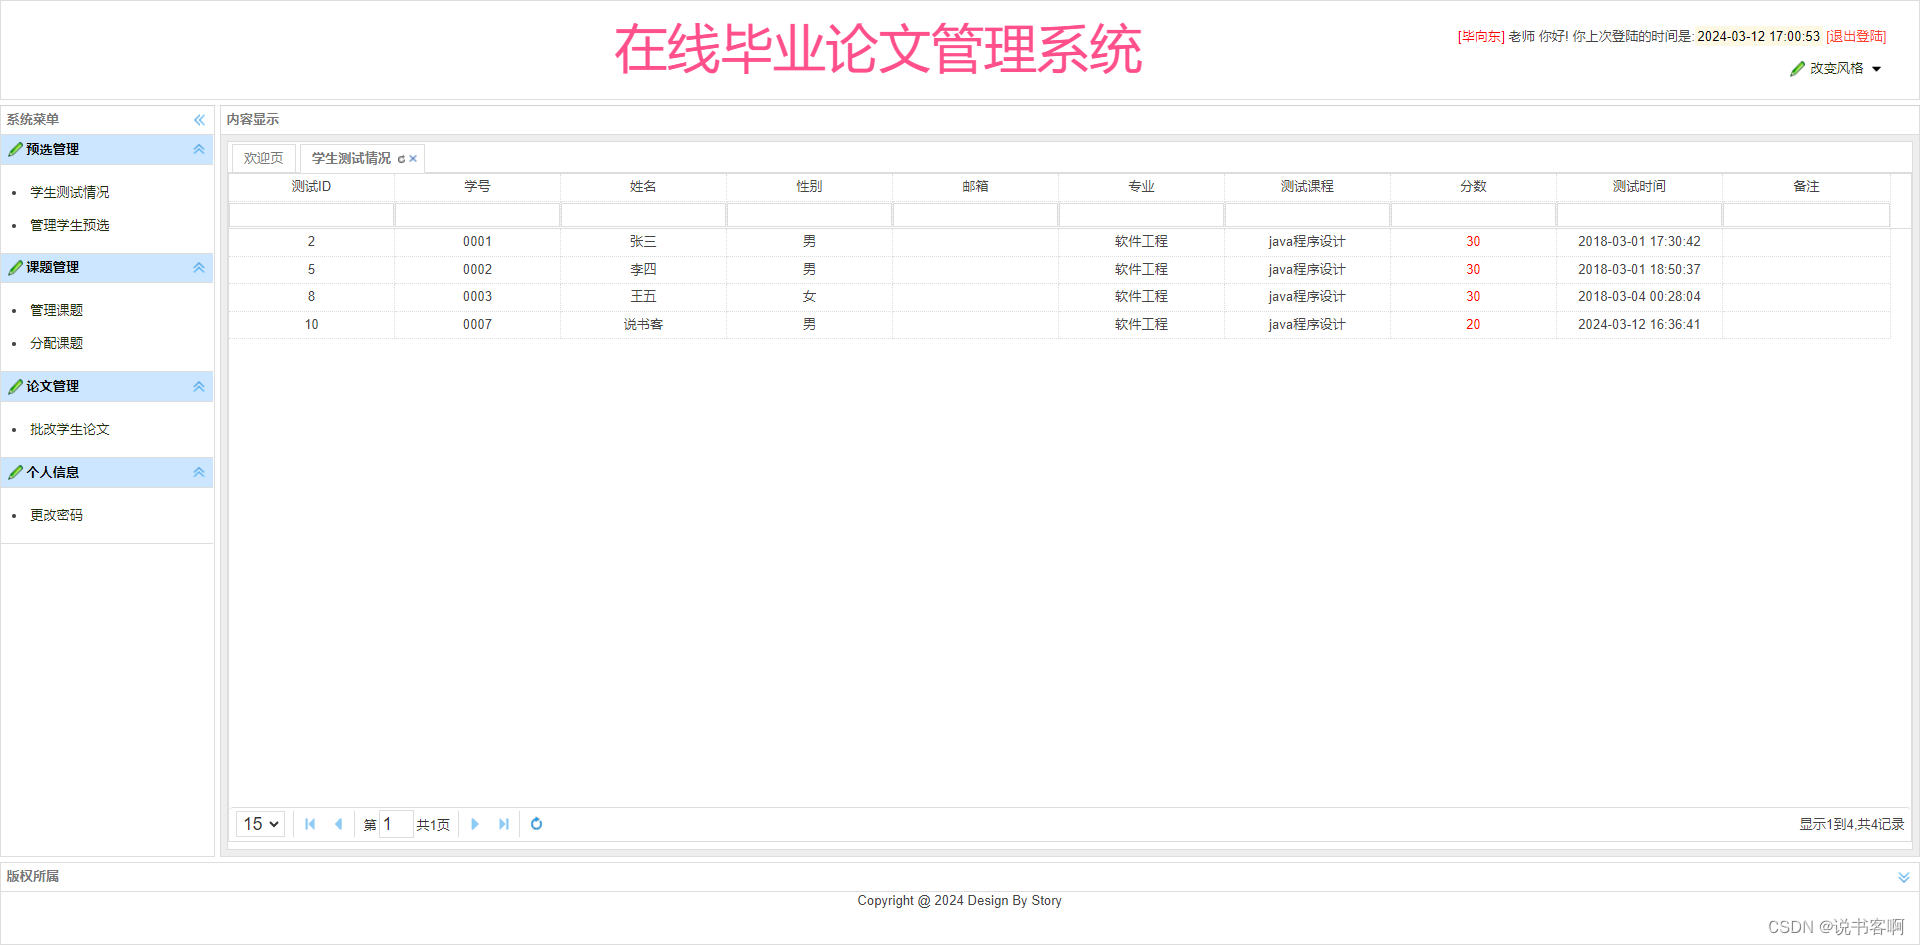Screen dimensions: 1920x945
Task: Sort by 性别 column header
Action: pos(809,187)
